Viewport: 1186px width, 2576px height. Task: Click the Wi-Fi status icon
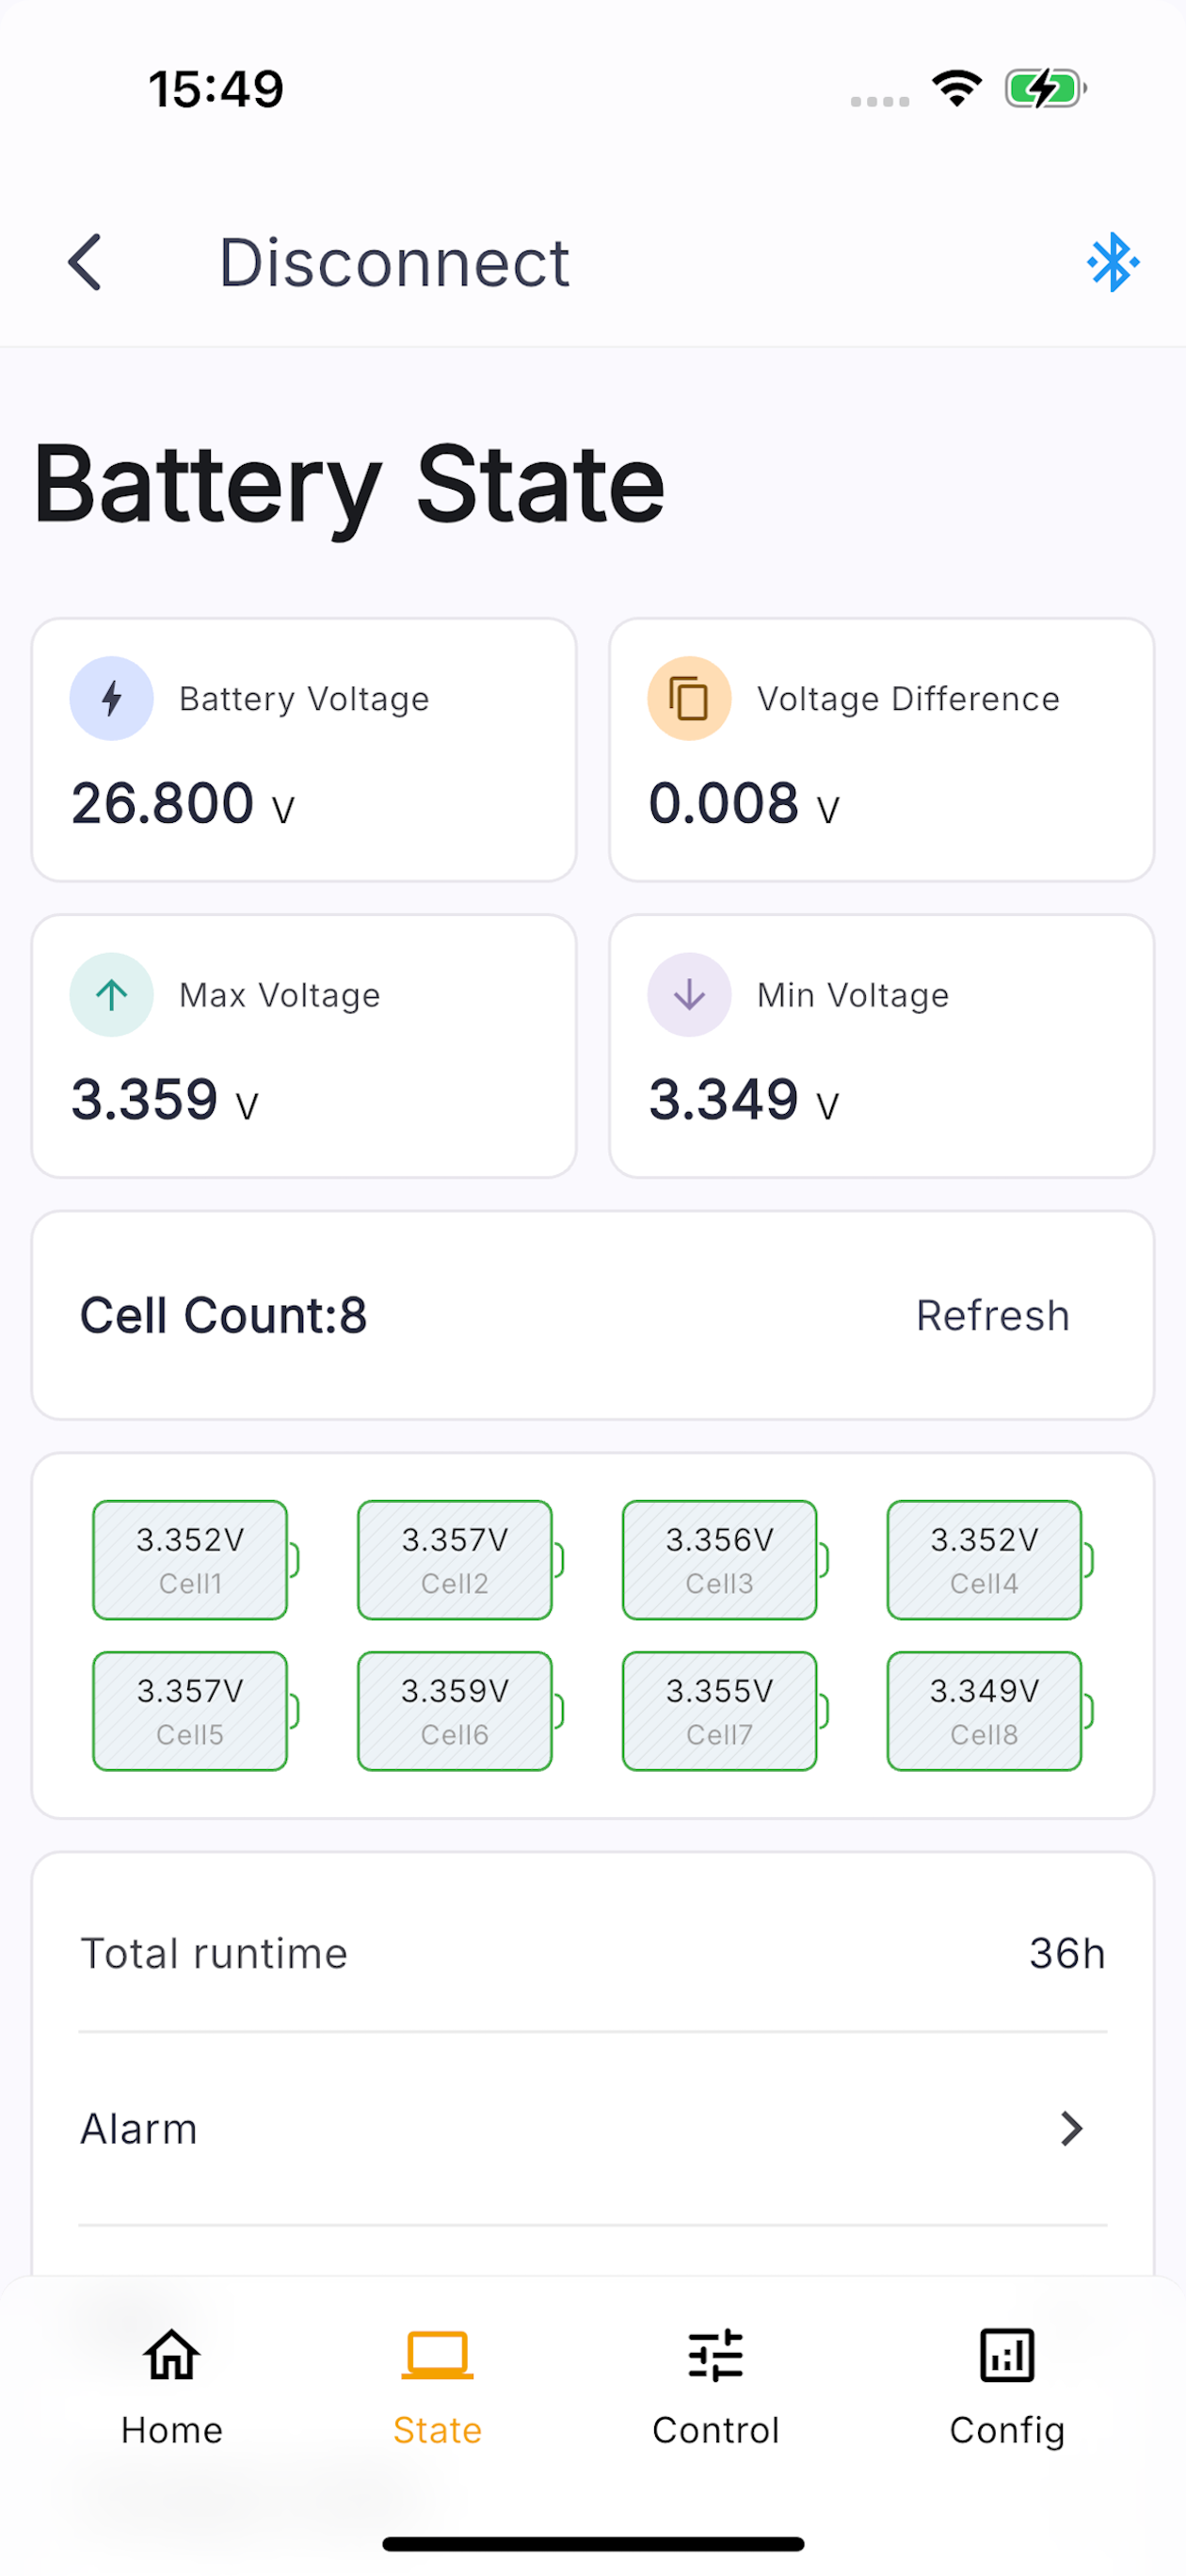pyautogui.click(x=957, y=89)
